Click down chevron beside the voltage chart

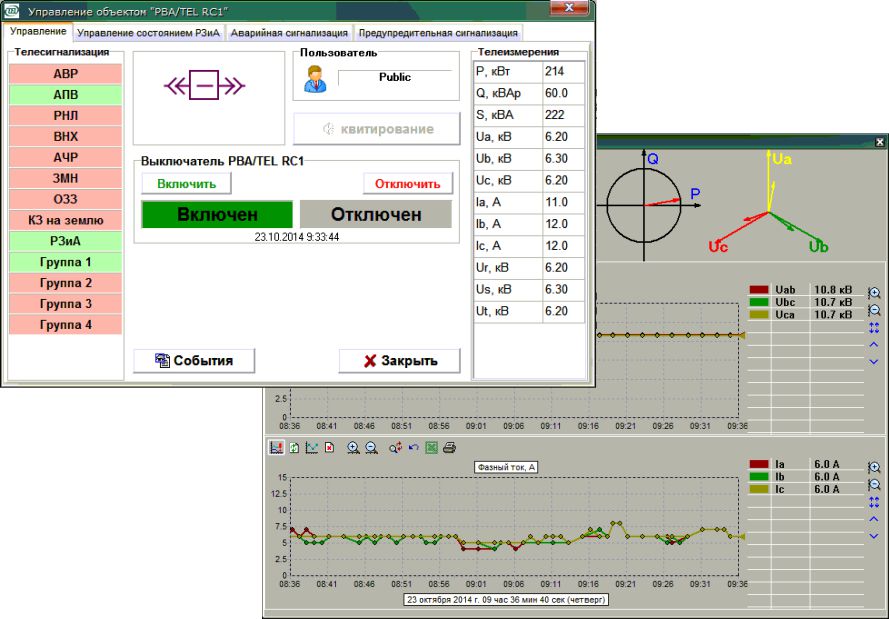874,361
